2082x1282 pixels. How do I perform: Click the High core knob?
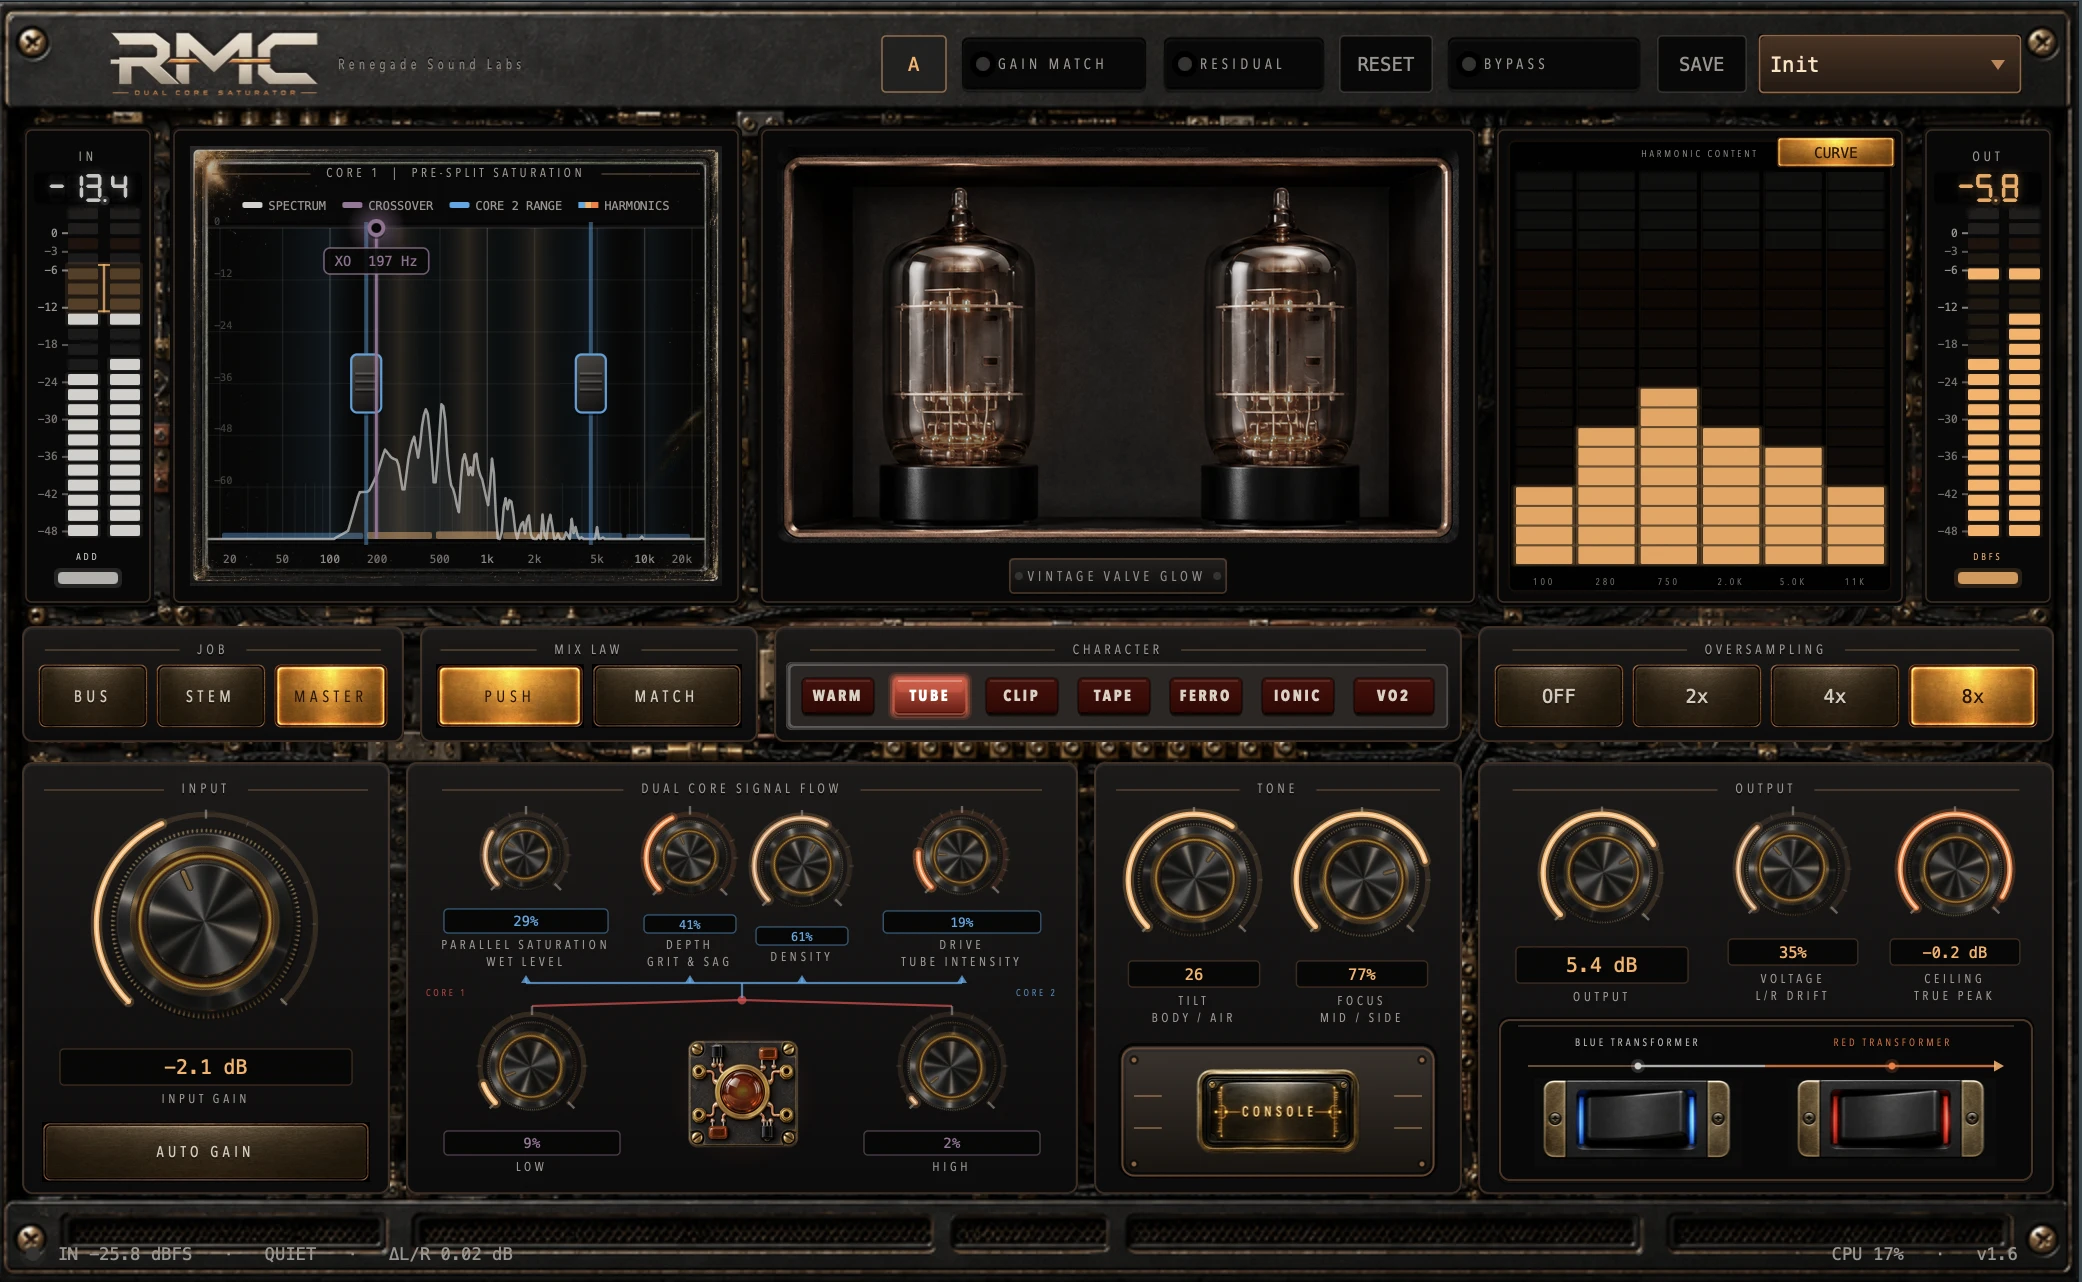click(x=951, y=1066)
